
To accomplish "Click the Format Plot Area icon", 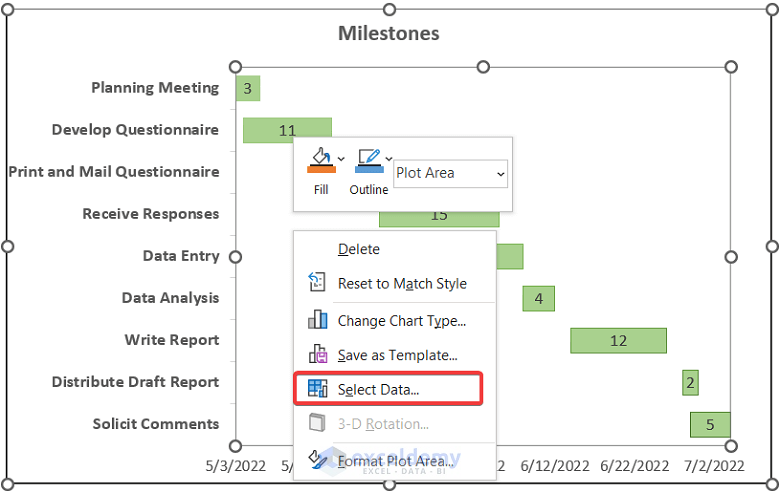I will [x=317, y=459].
